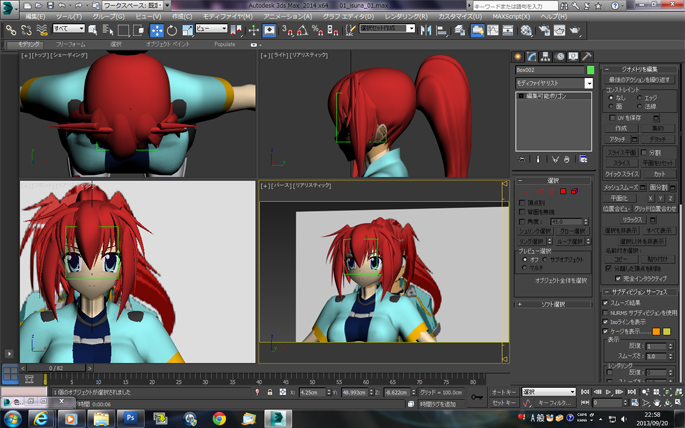This screenshot has width=685, height=428.
Task: Click the Align tool icon
Action: click(442, 30)
